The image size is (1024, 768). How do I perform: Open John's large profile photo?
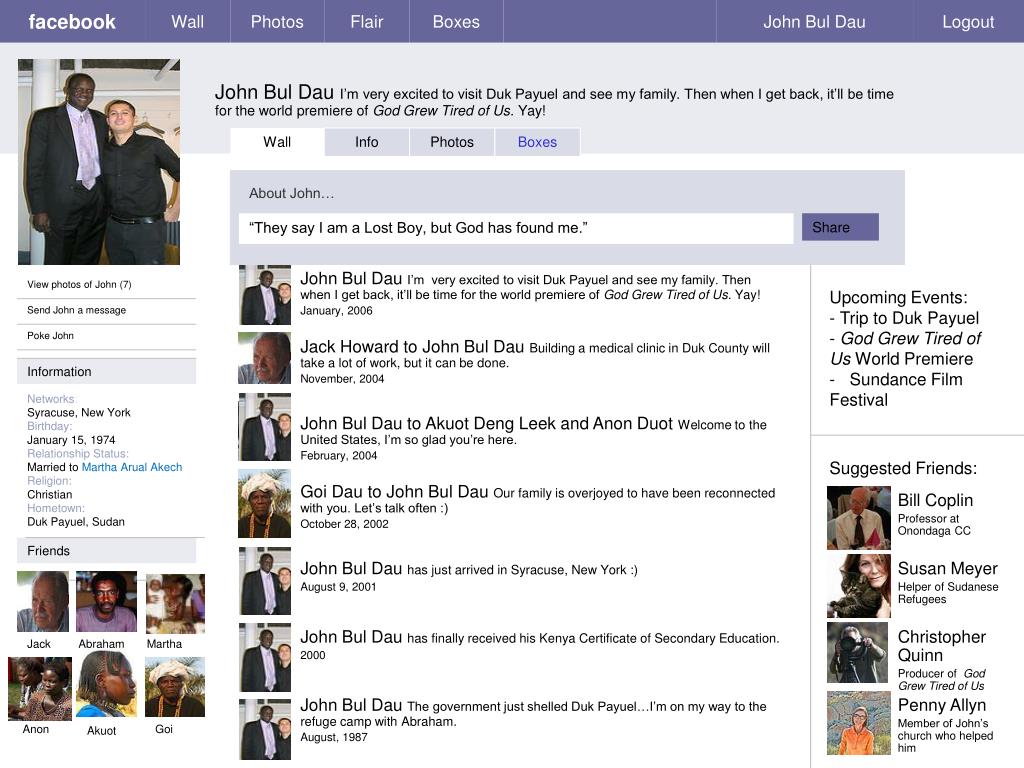coord(99,162)
